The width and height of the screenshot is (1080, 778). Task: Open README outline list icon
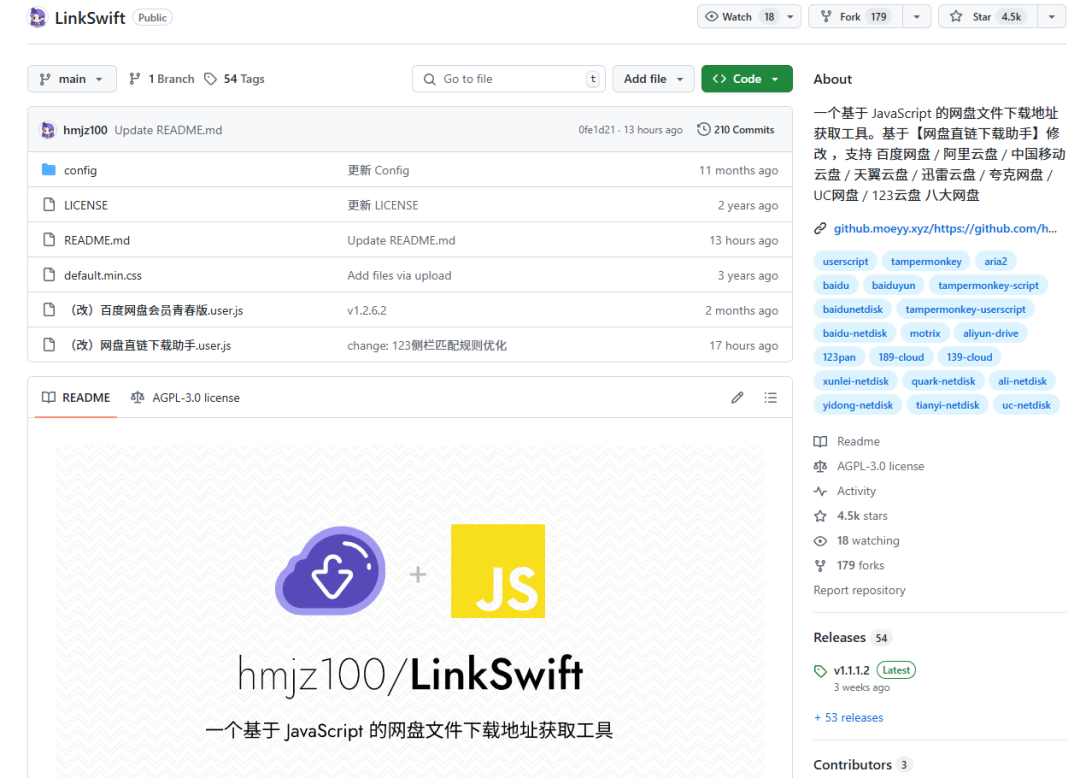[770, 397]
